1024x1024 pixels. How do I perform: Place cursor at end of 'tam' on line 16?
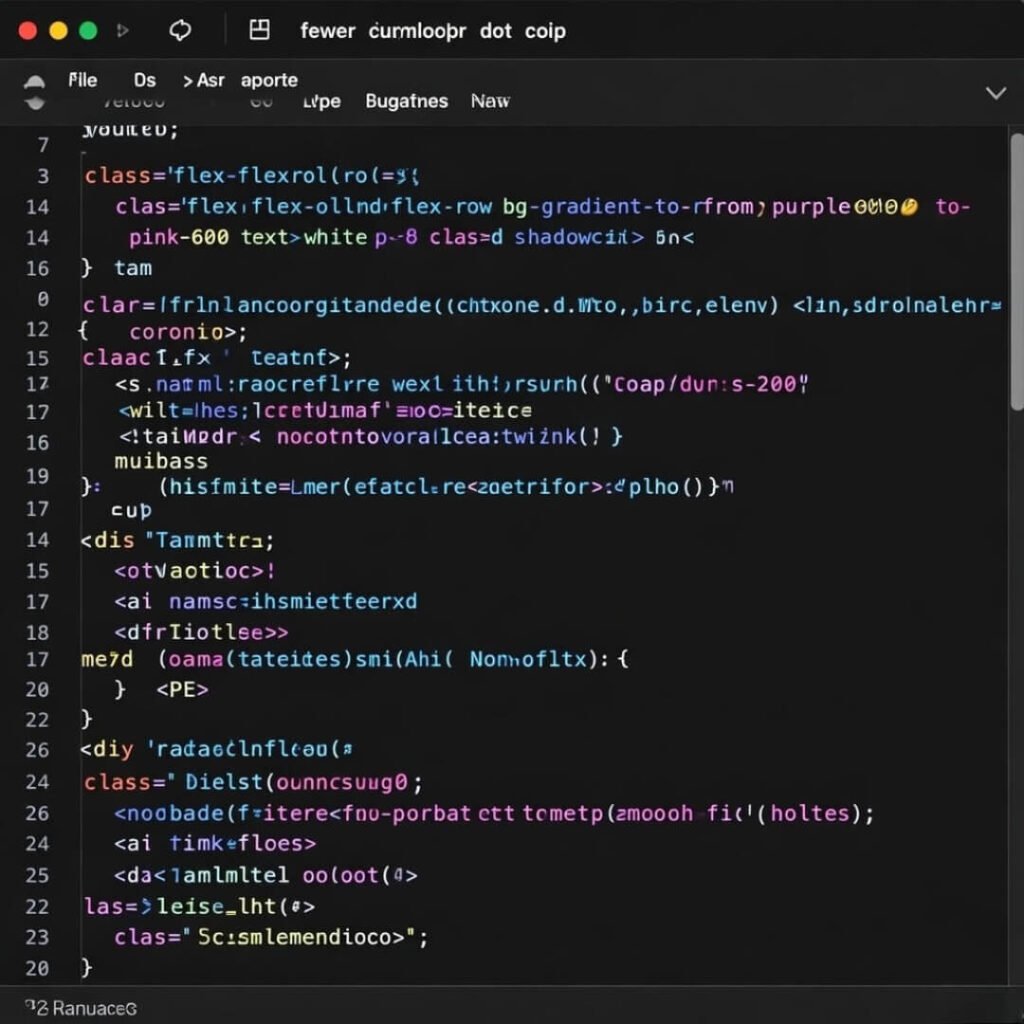[156, 268]
